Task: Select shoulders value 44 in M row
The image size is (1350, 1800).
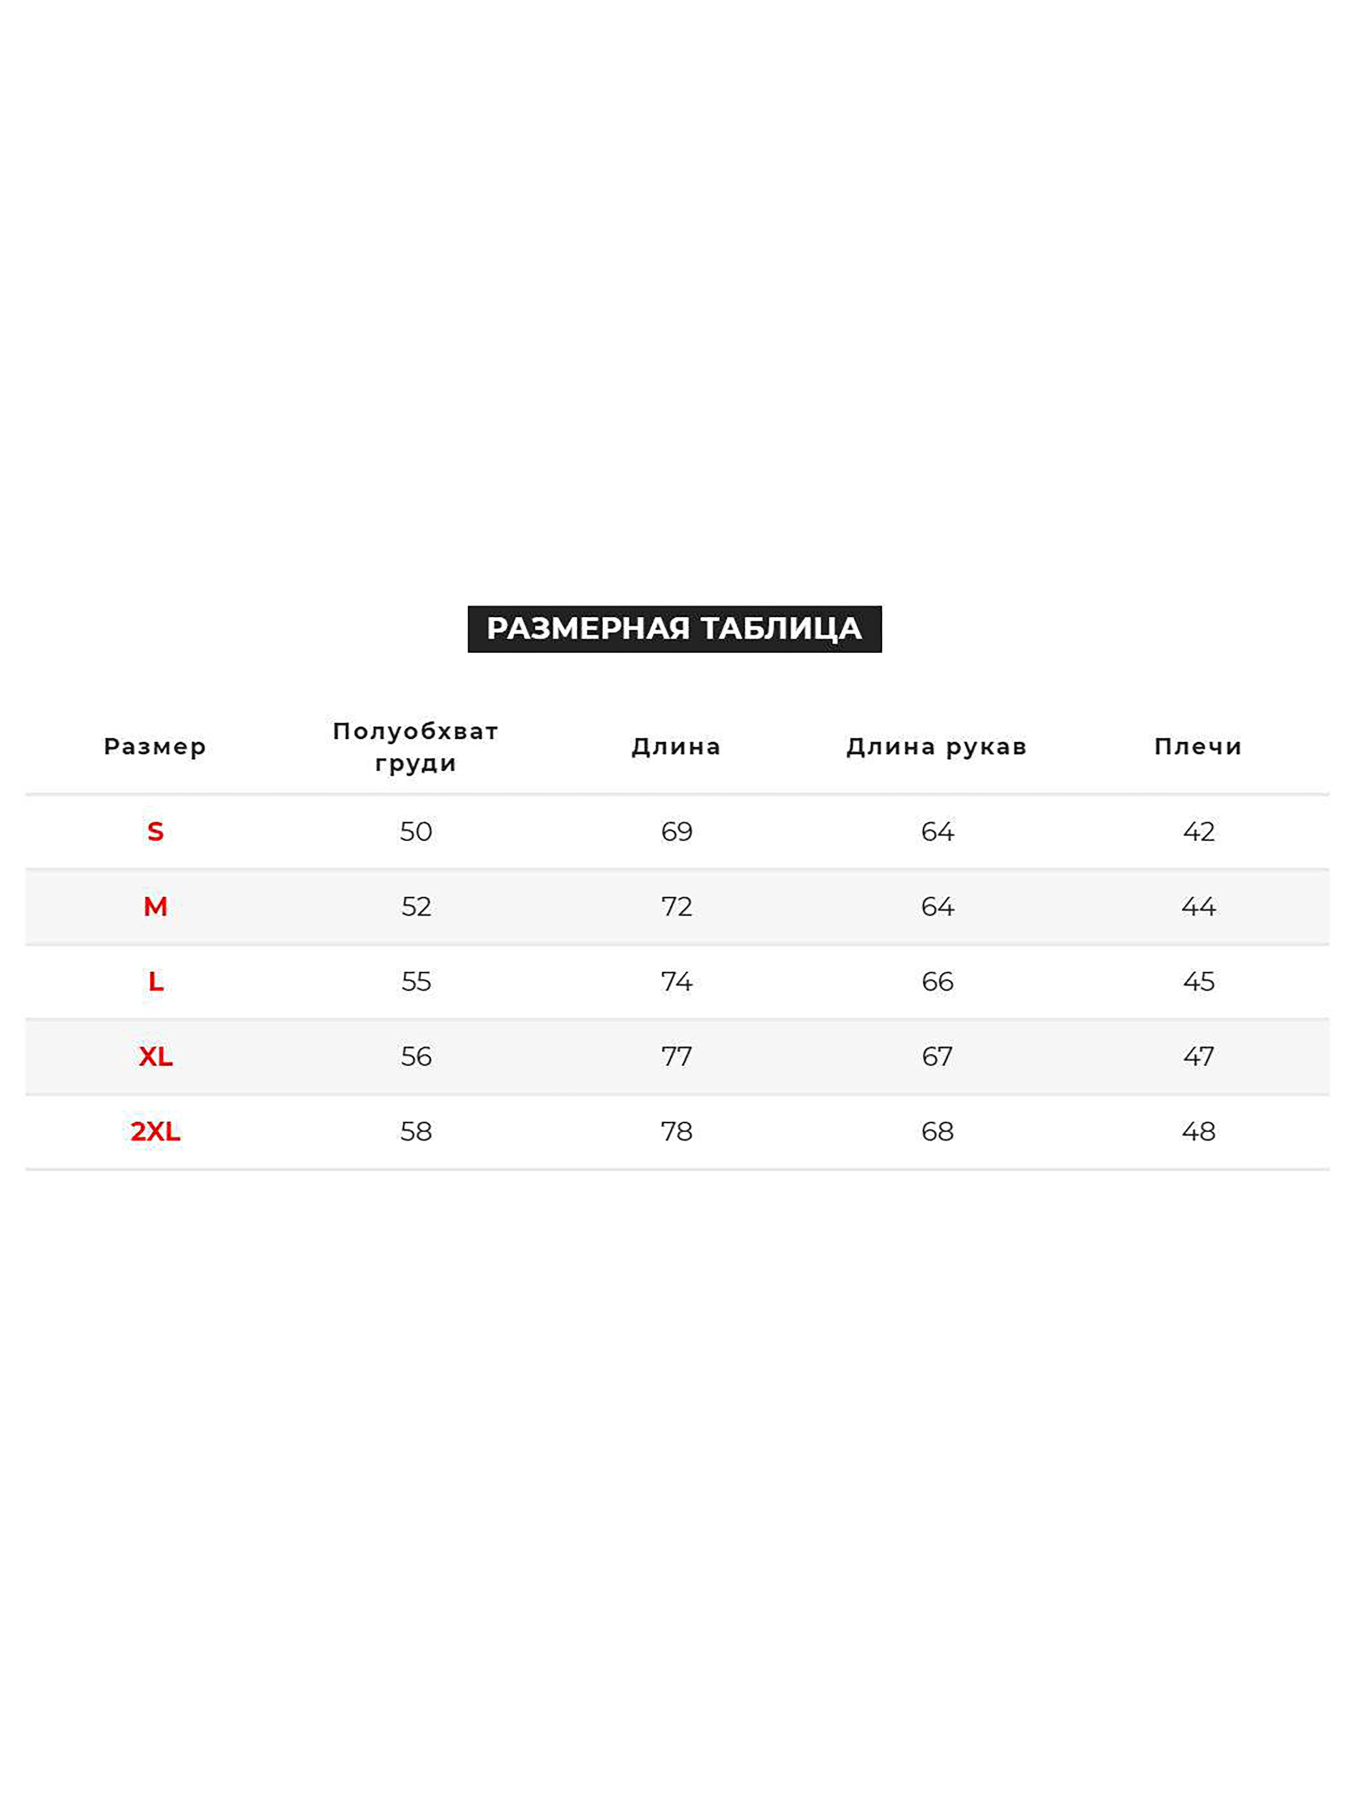Action: 1198,906
